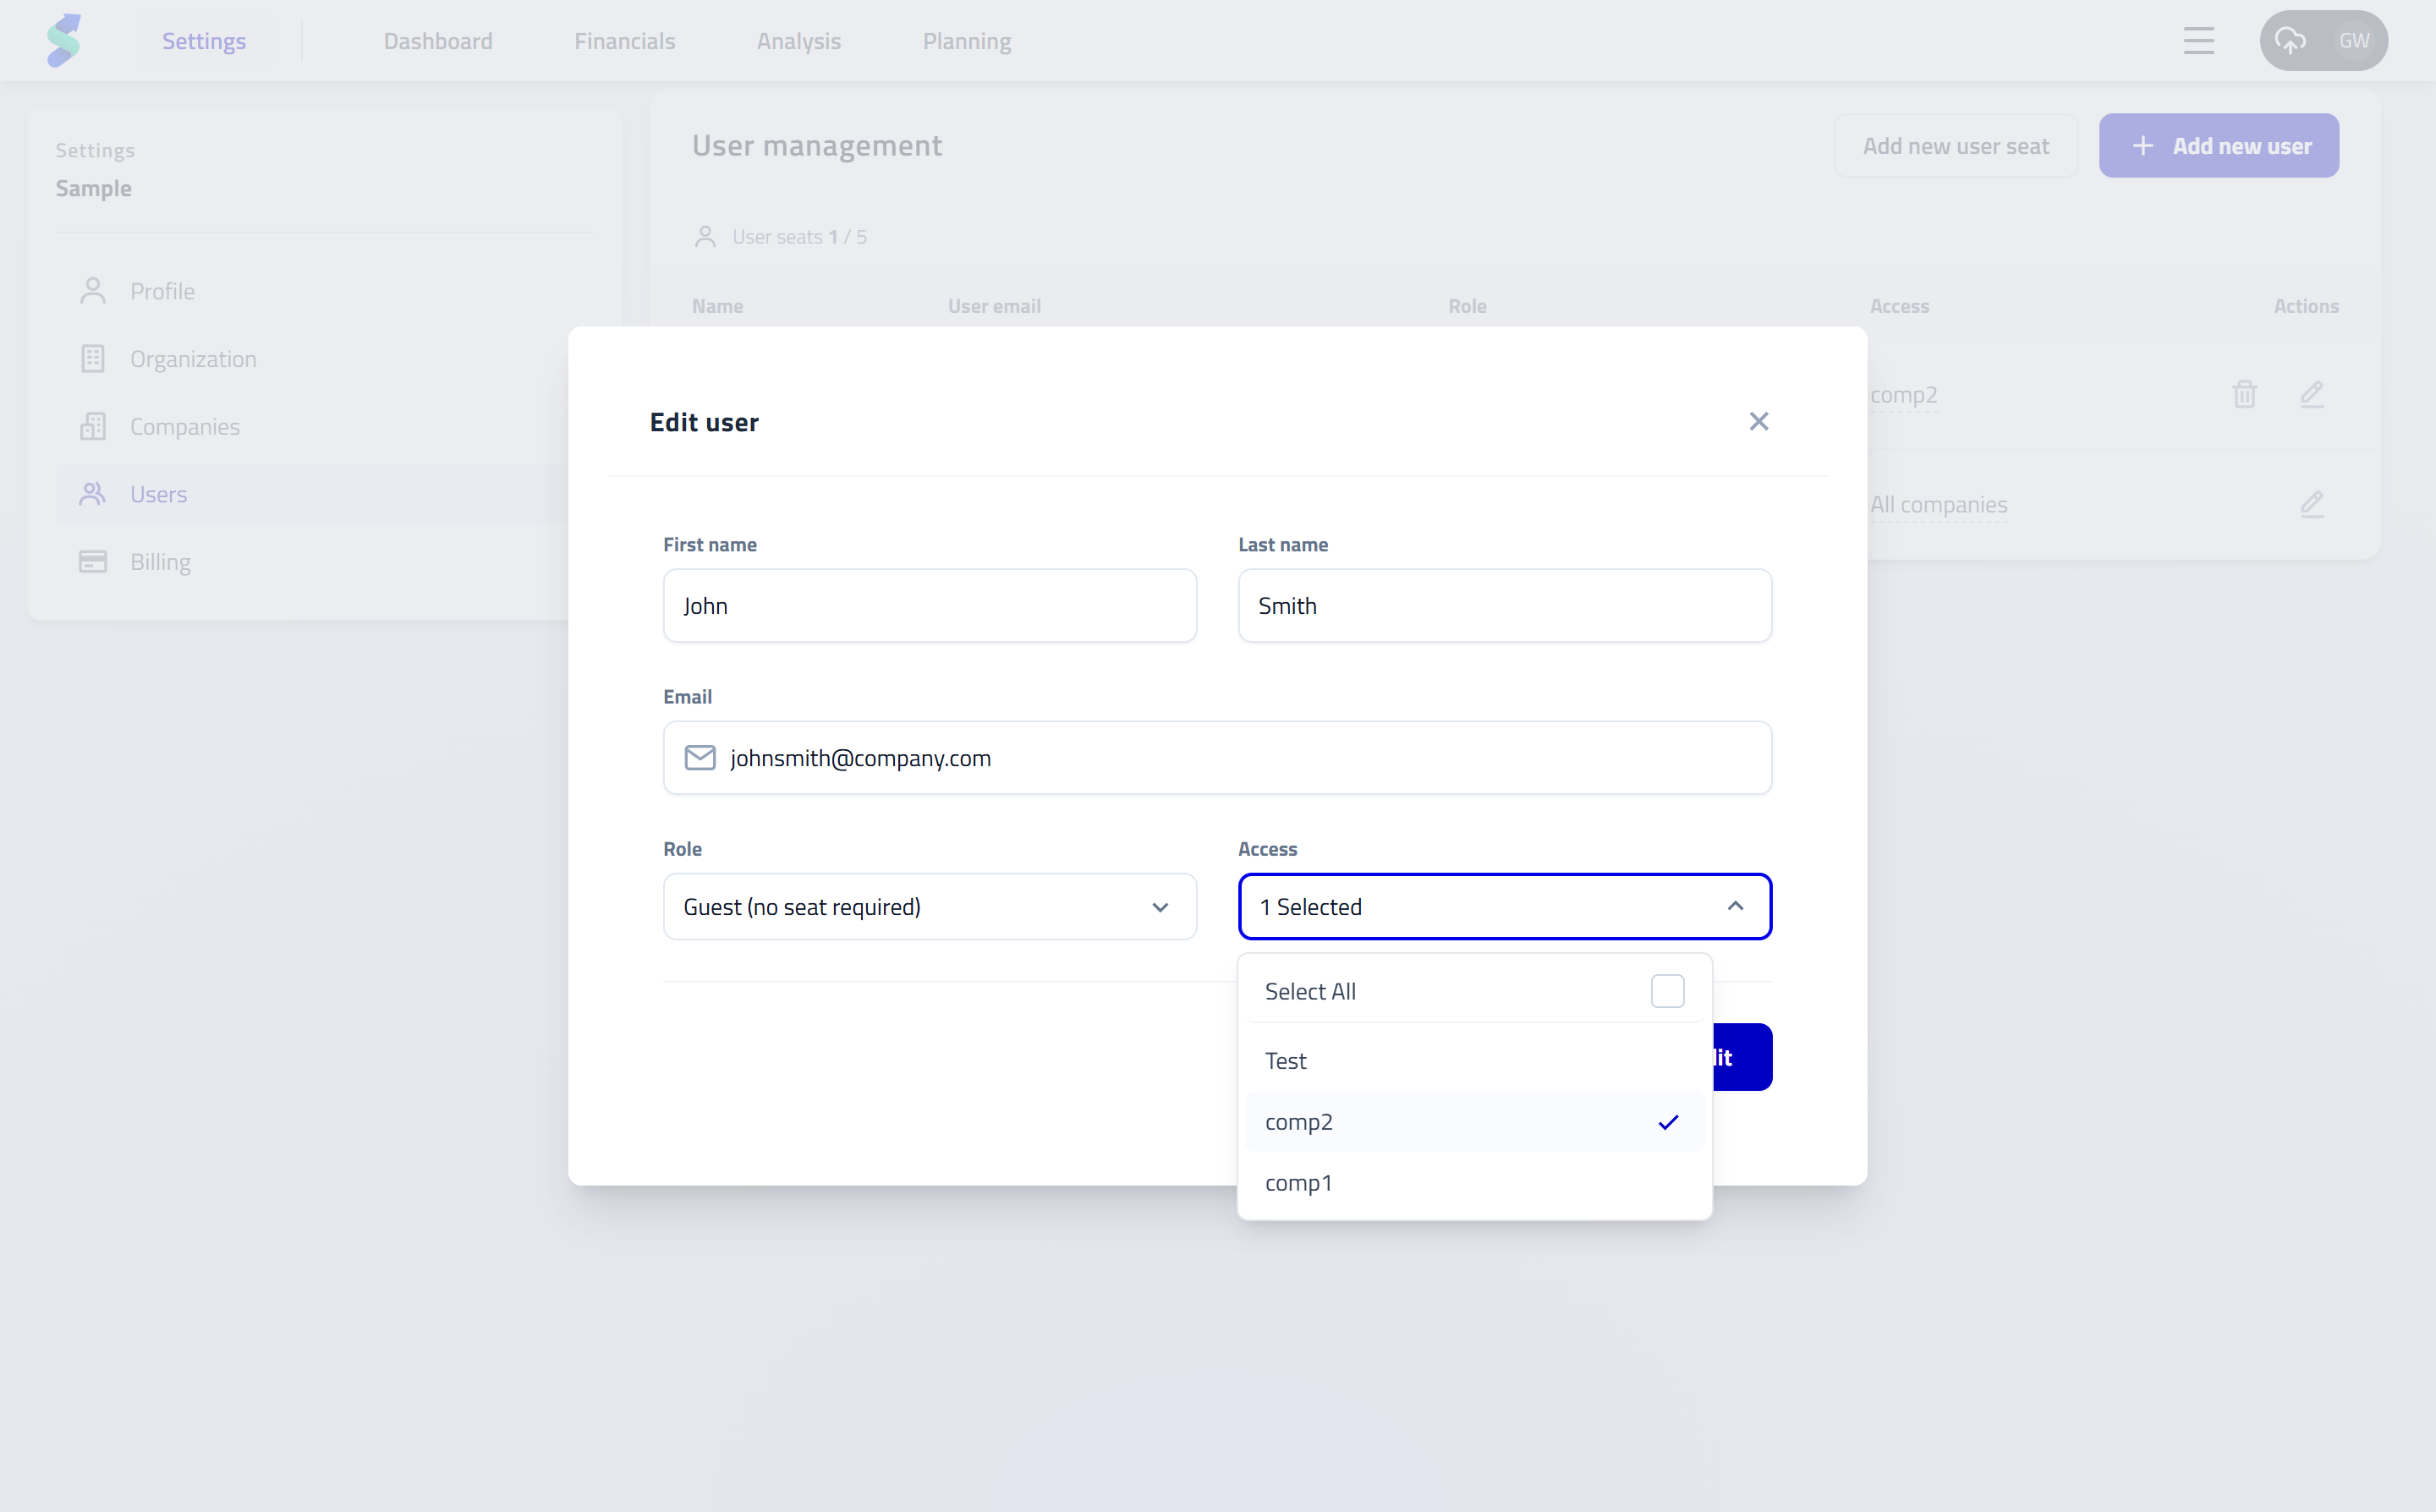Select the Users sidebar icon
This screenshot has height=1512, width=2436.
(93, 493)
